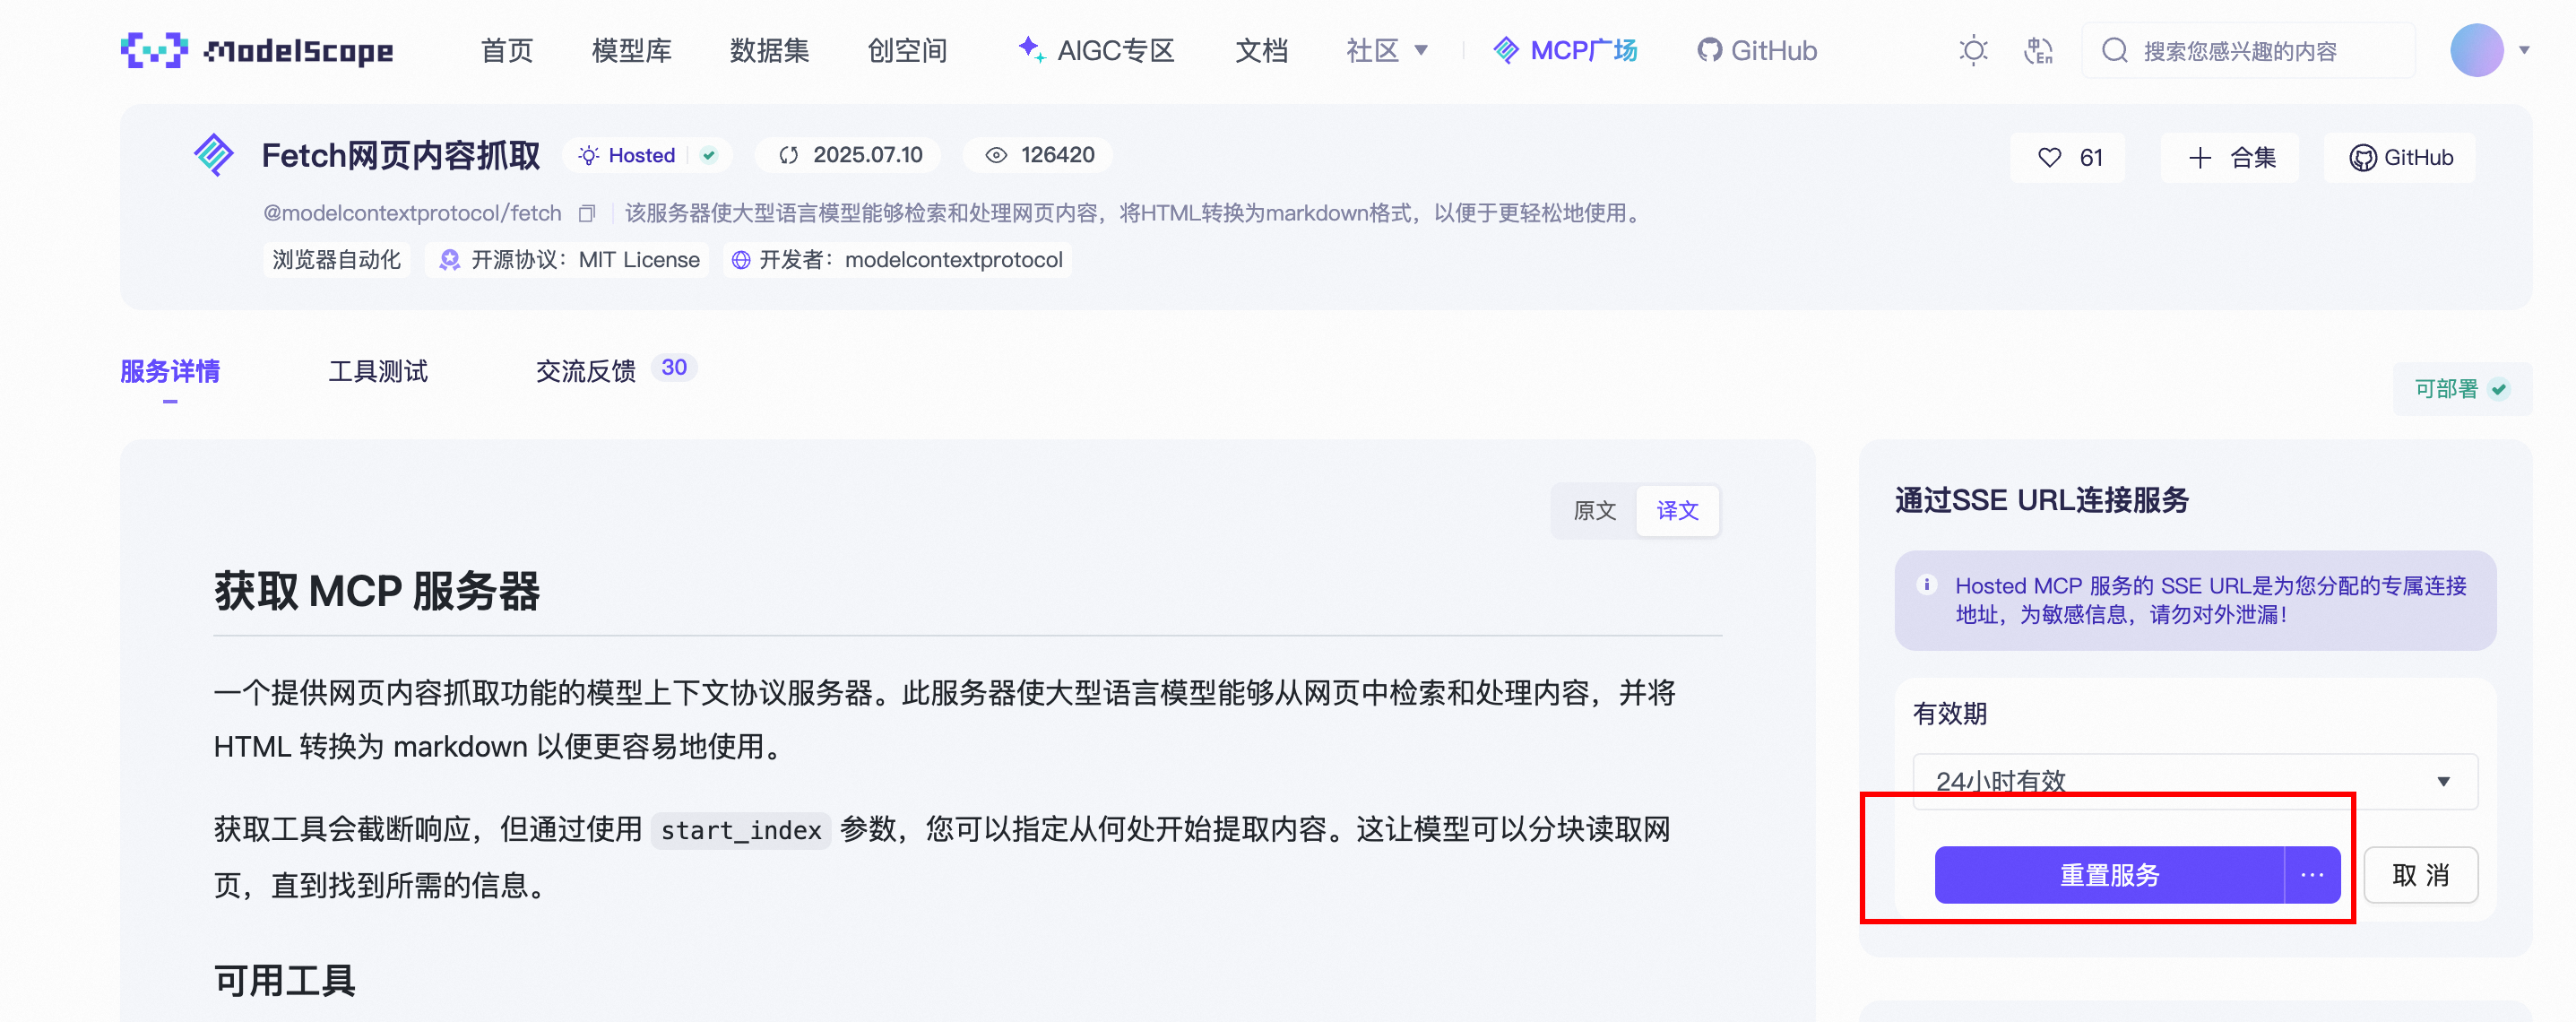
Task: Open the user avatar profile
Action: tap(2476, 50)
